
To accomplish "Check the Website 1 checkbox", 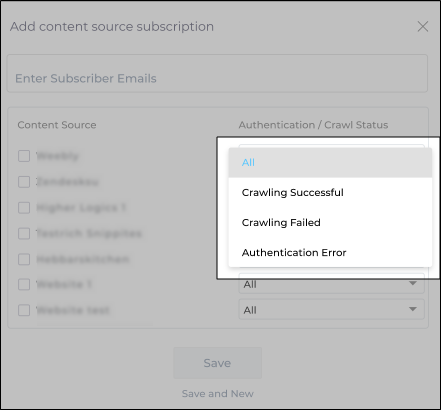I will tap(24, 285).
